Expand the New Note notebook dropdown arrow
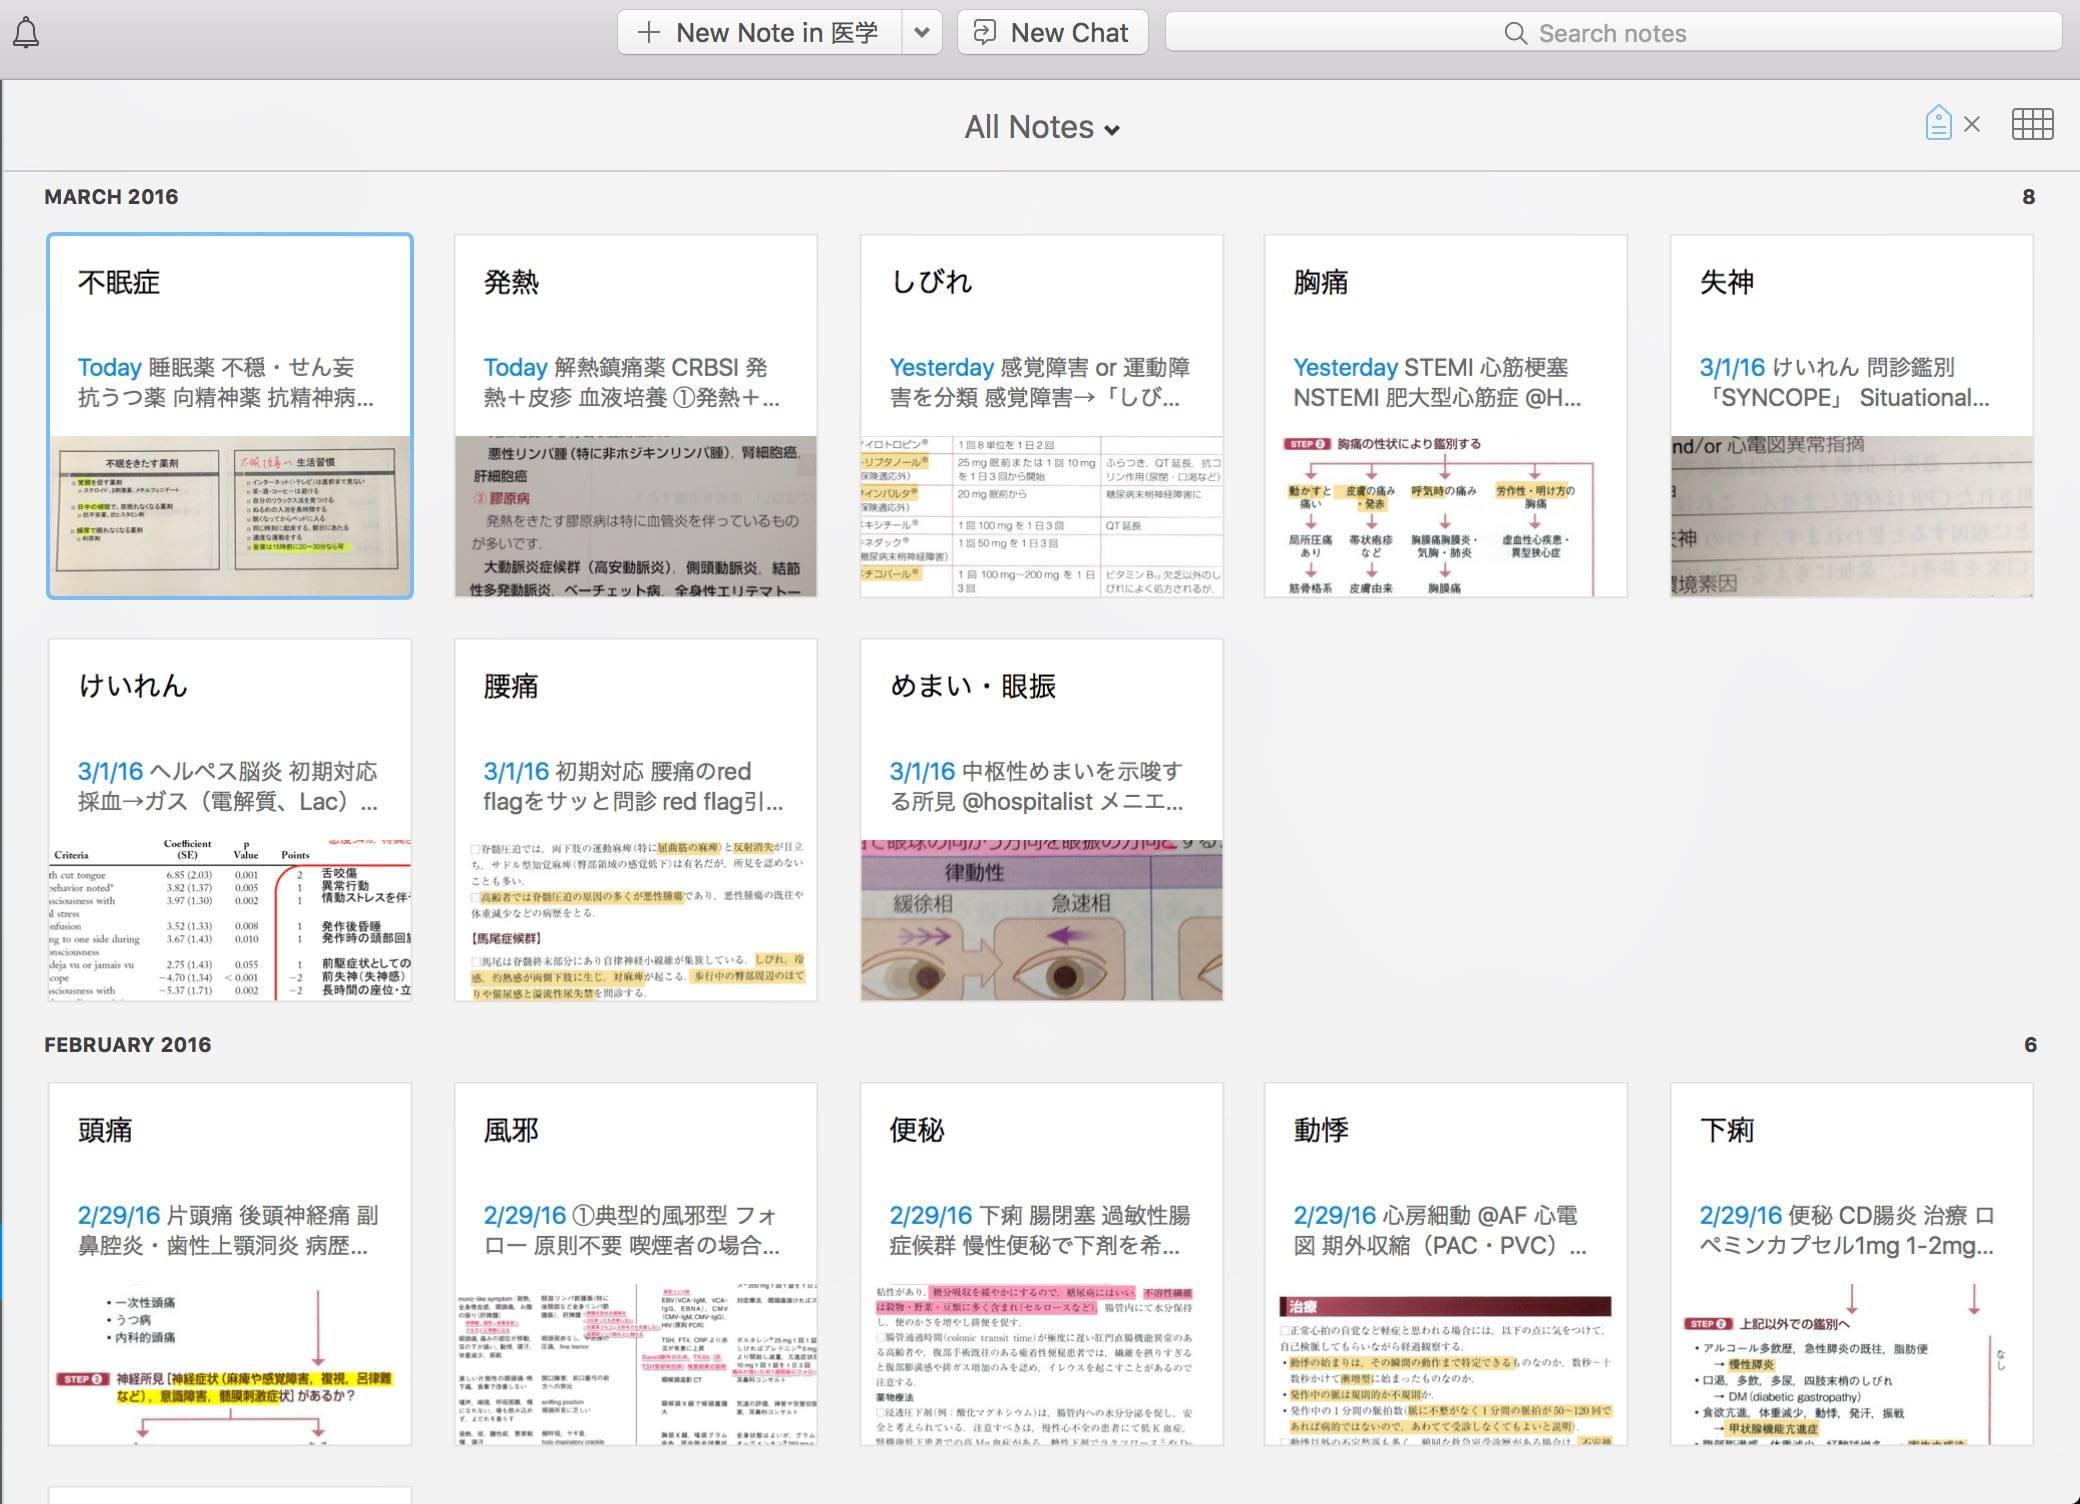The image size is (2080, 1504). point(922,33)
